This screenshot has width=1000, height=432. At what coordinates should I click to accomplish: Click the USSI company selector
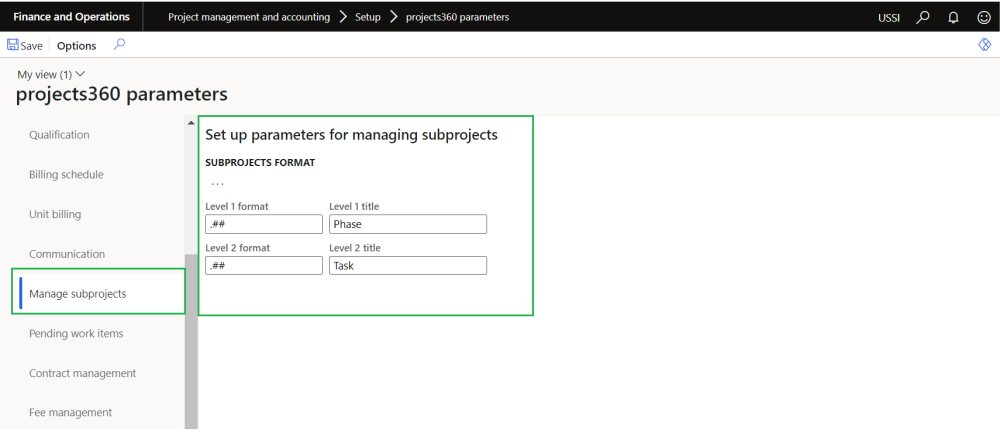tap(889, 17)
